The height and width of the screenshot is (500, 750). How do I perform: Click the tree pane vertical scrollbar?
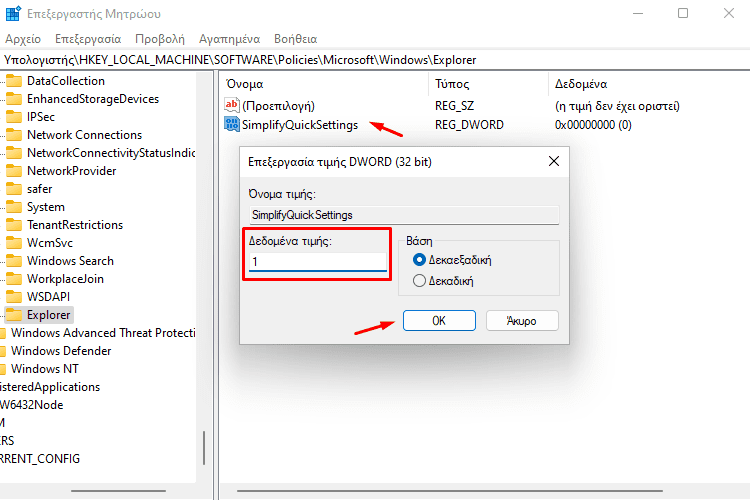(204, 448)
